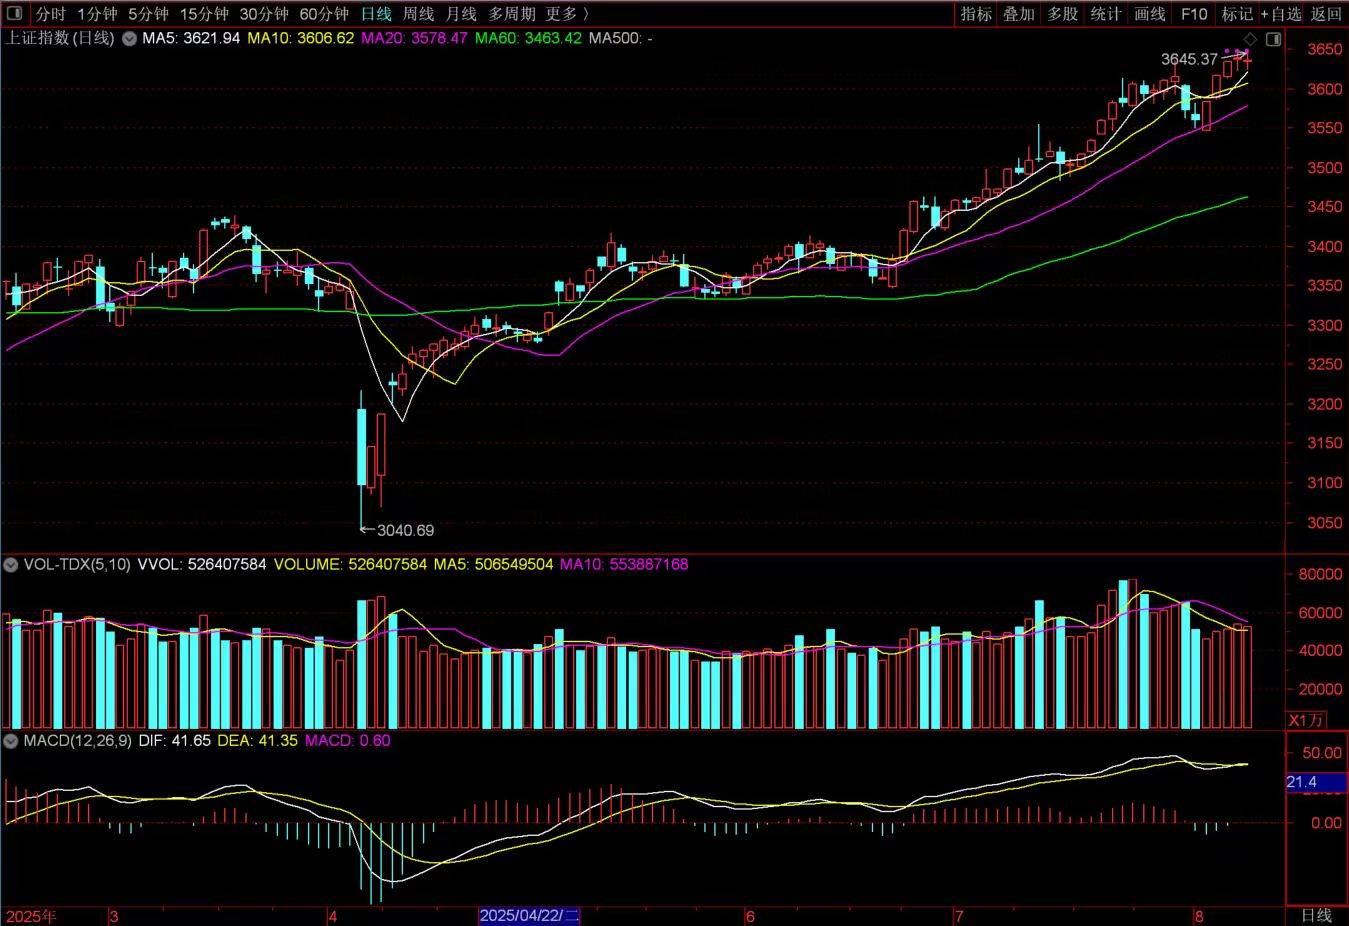1349x926 pixels.
Task: Click the 上证指数(日线) chart title
Action: (60, 38)
